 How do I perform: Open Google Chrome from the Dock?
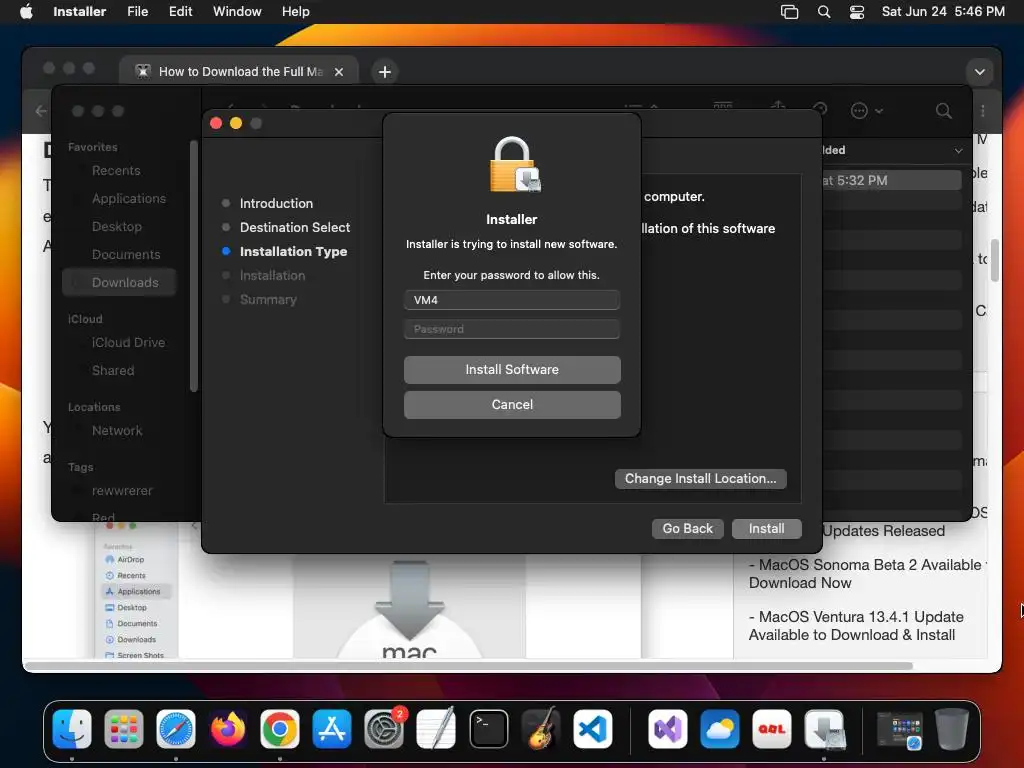click(x=280, y=728)
